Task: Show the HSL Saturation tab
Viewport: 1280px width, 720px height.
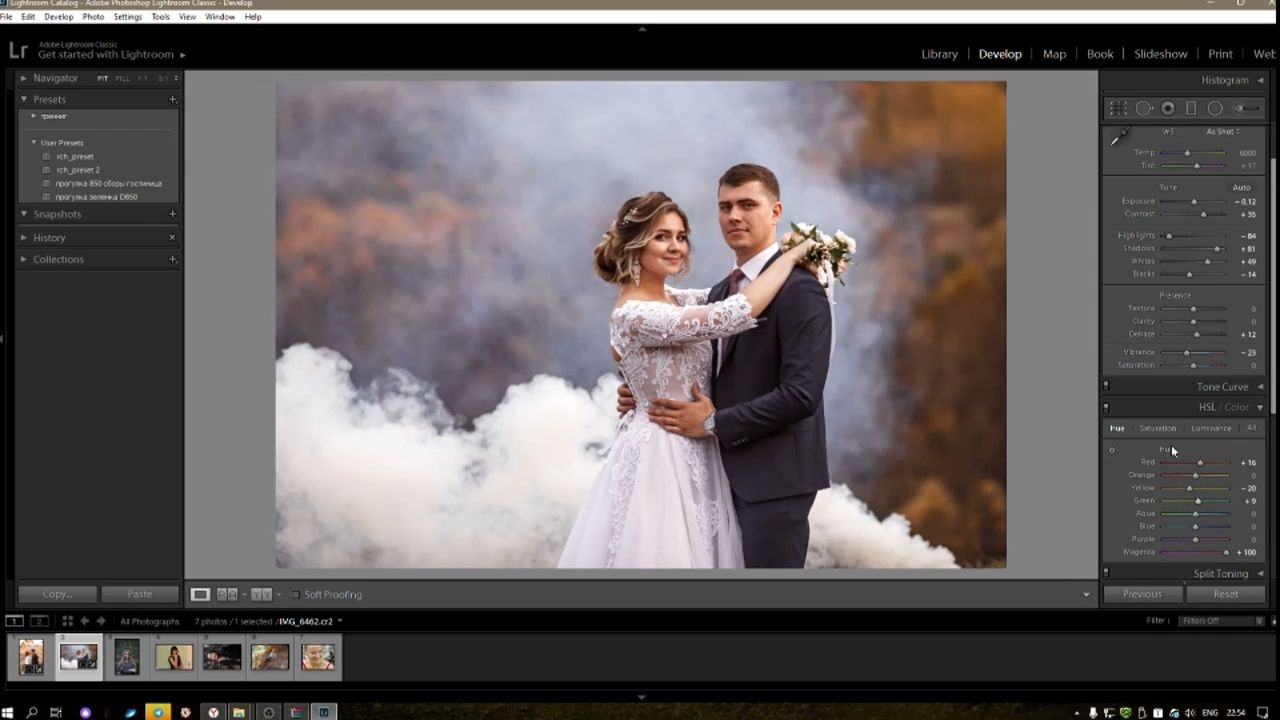Action: tap(1157, 428)
